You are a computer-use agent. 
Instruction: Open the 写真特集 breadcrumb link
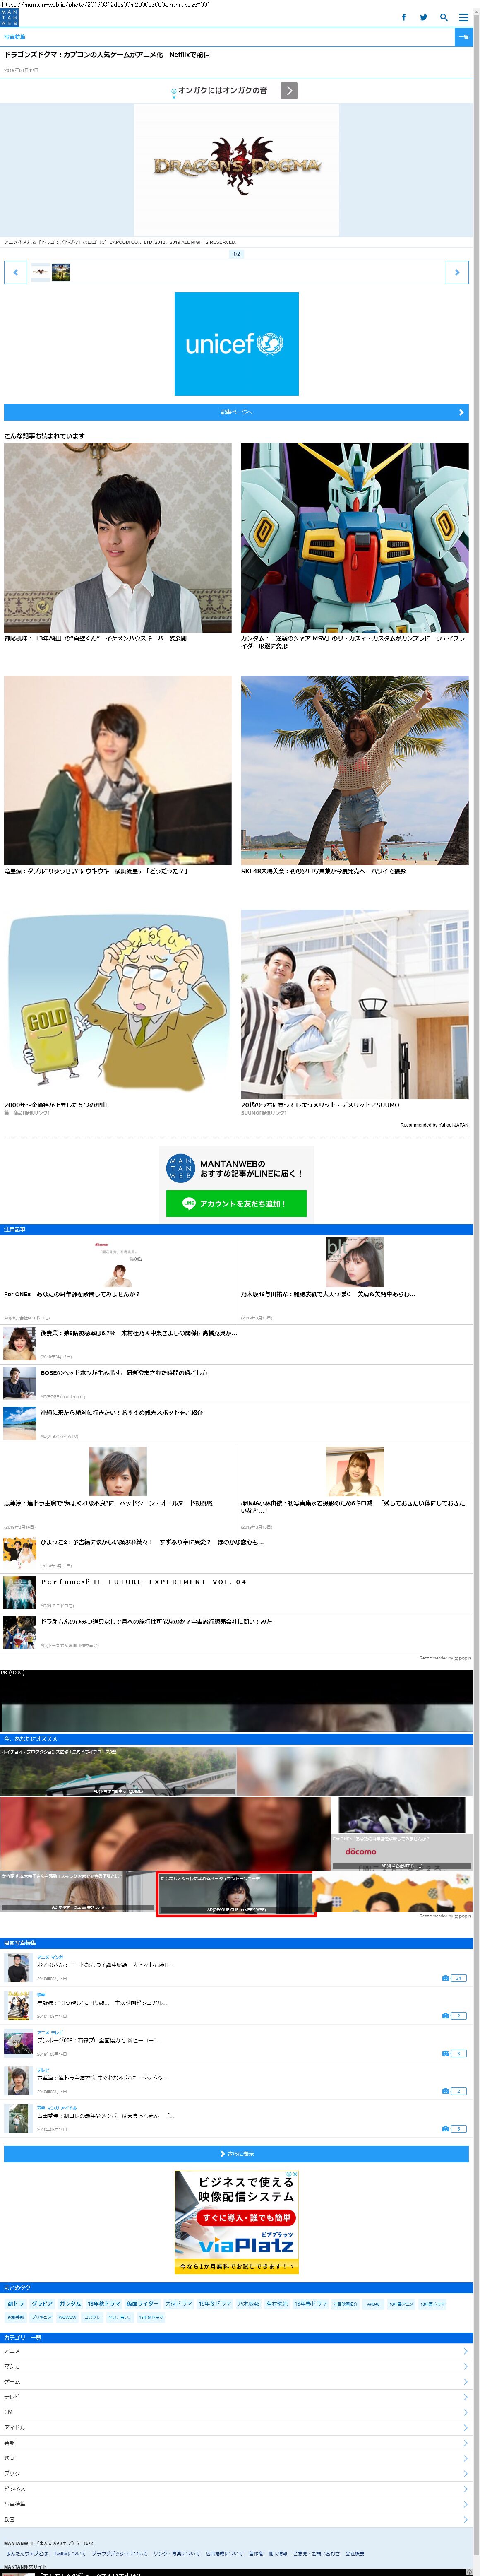tap(15, 36)
